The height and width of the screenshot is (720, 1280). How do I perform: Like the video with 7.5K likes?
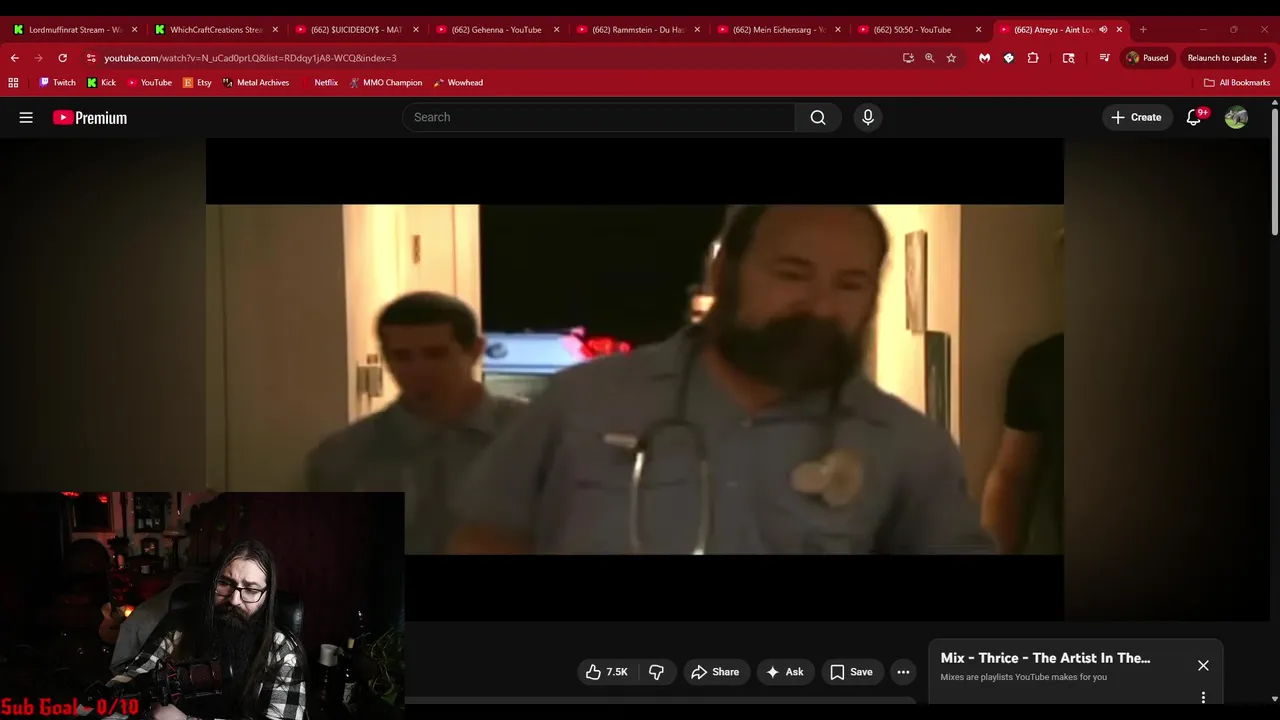click(606, 672)
